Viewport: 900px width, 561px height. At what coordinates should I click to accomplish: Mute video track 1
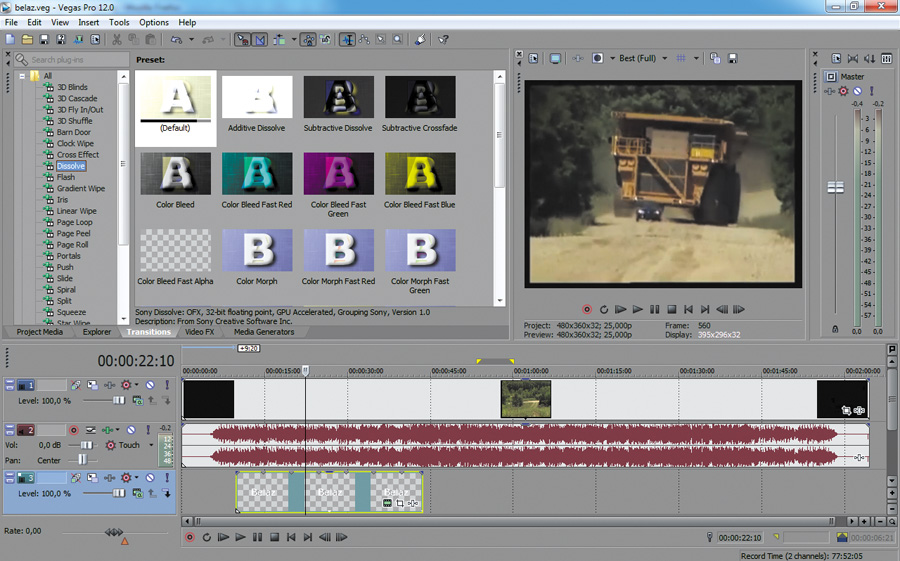[150, 385]
